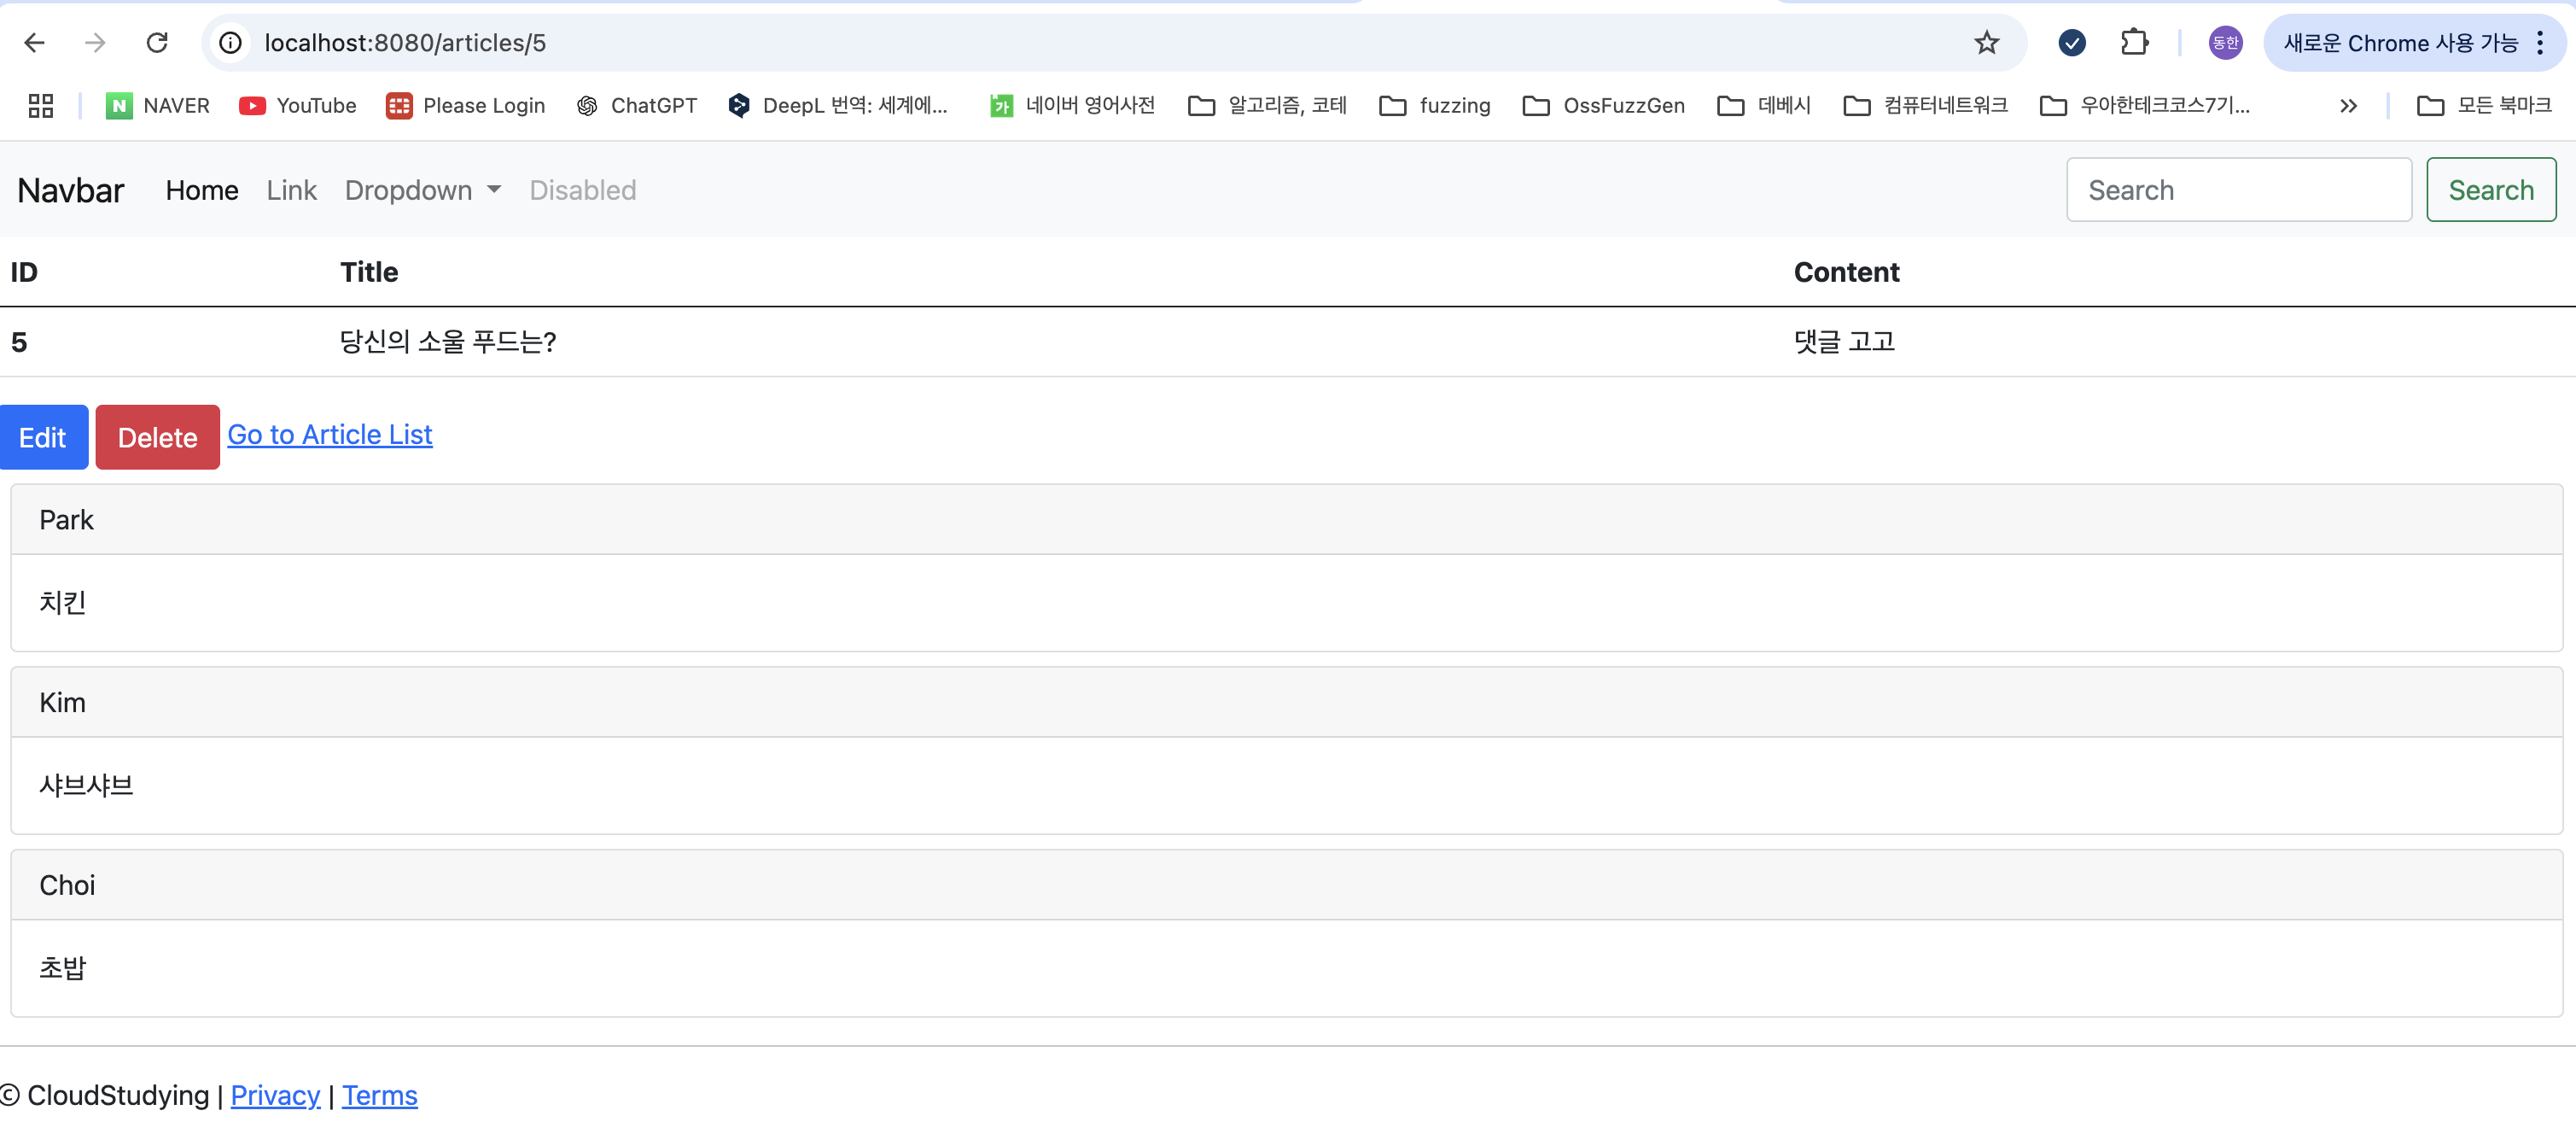The width and height of the screenshot is (2576, 1122).
Task: Show hidden bookmarks with double chevron
Action: pos(2348,106)
